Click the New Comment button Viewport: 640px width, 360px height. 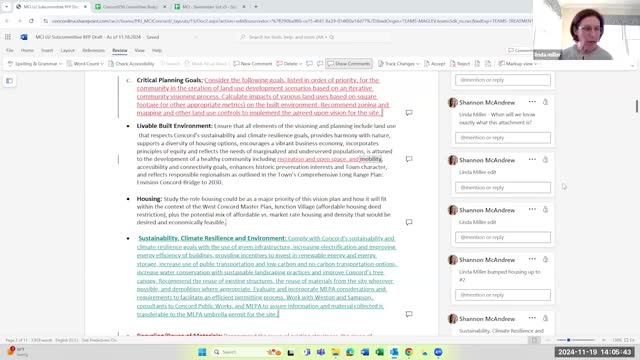(253, 64)
